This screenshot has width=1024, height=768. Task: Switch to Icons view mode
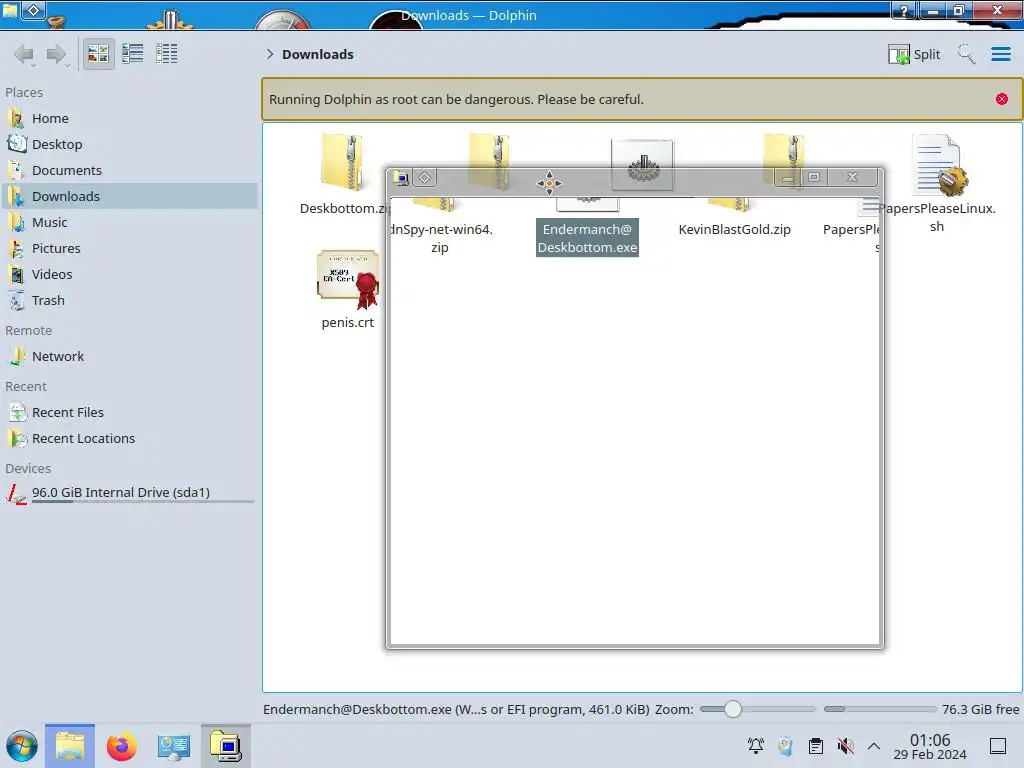pyautogui.click(x=98, y=54)
